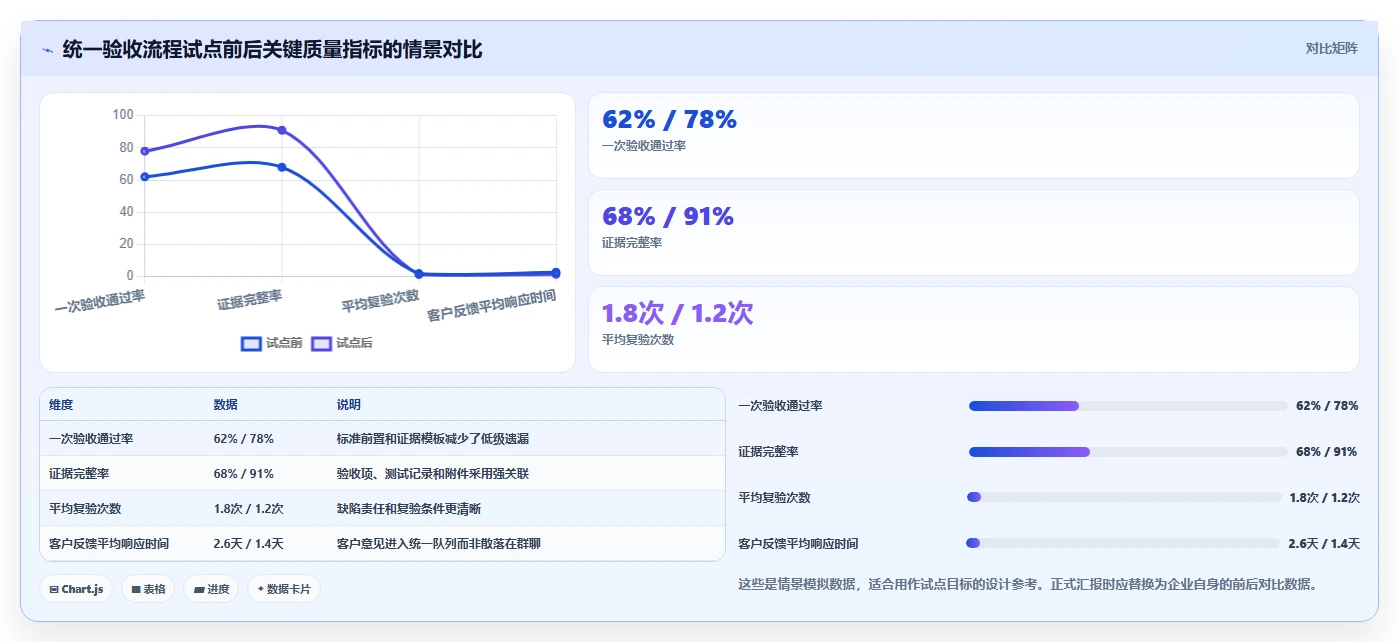Click the 100 tick on the y-axis
The image size is (1399, 642).
pyautogui.click(x=123, y=115)
